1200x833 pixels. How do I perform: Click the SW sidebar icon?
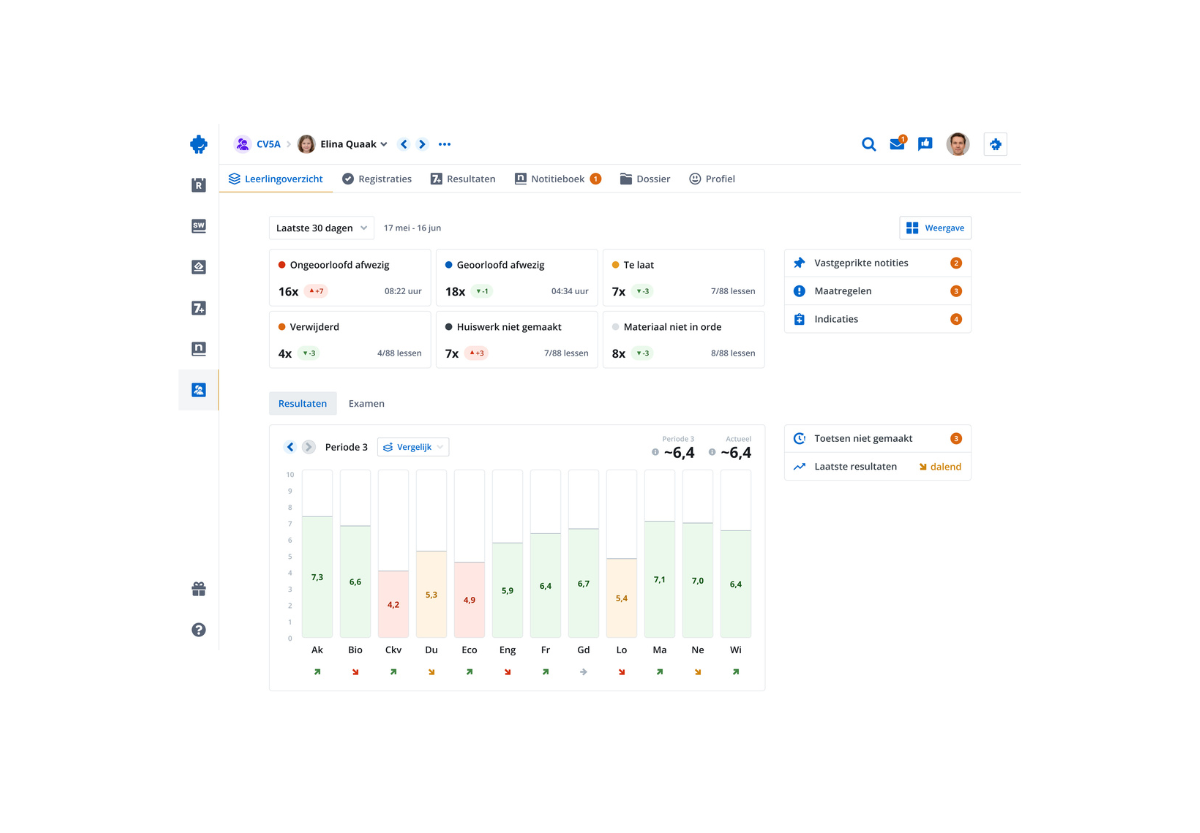(x=198, y=226)
